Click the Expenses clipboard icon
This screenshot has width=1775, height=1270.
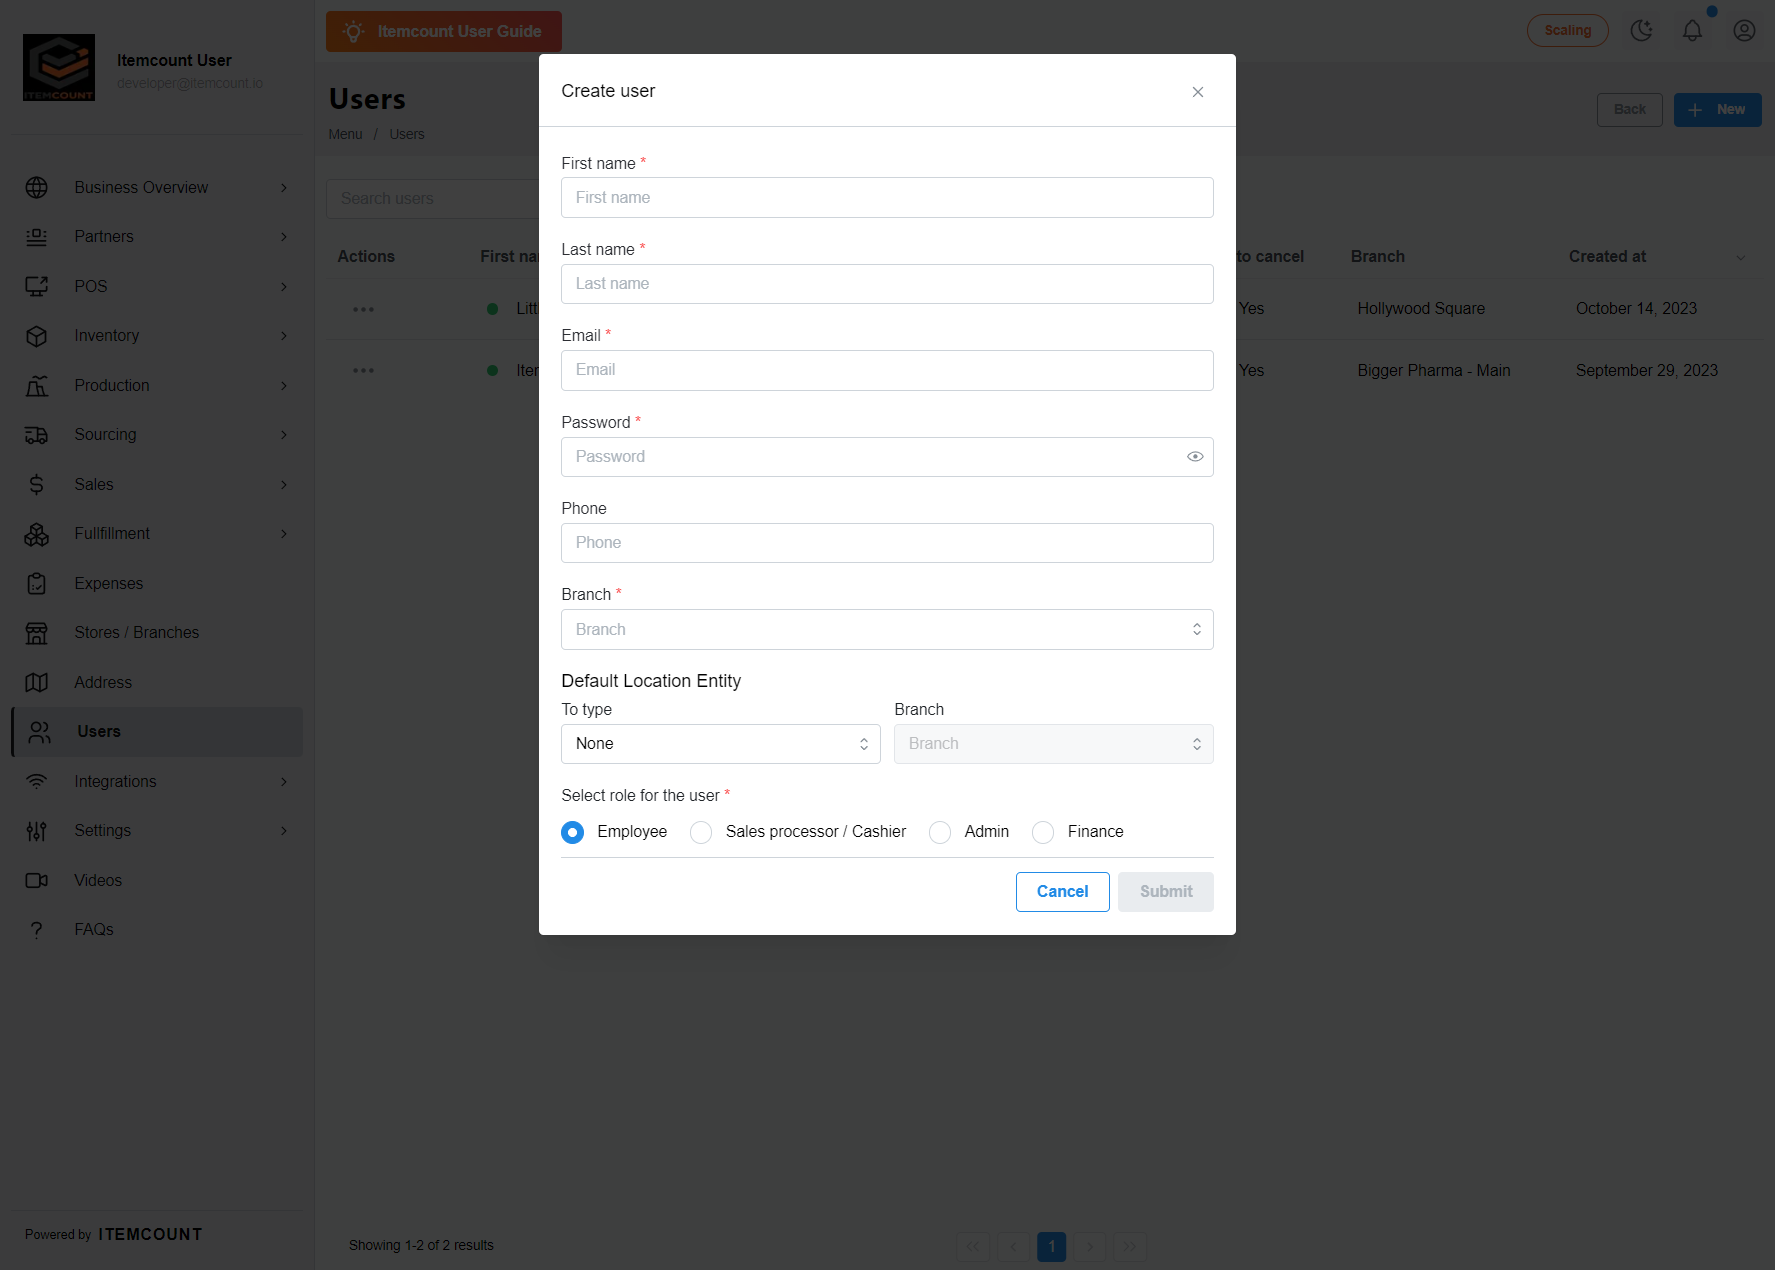coord(37,584)
